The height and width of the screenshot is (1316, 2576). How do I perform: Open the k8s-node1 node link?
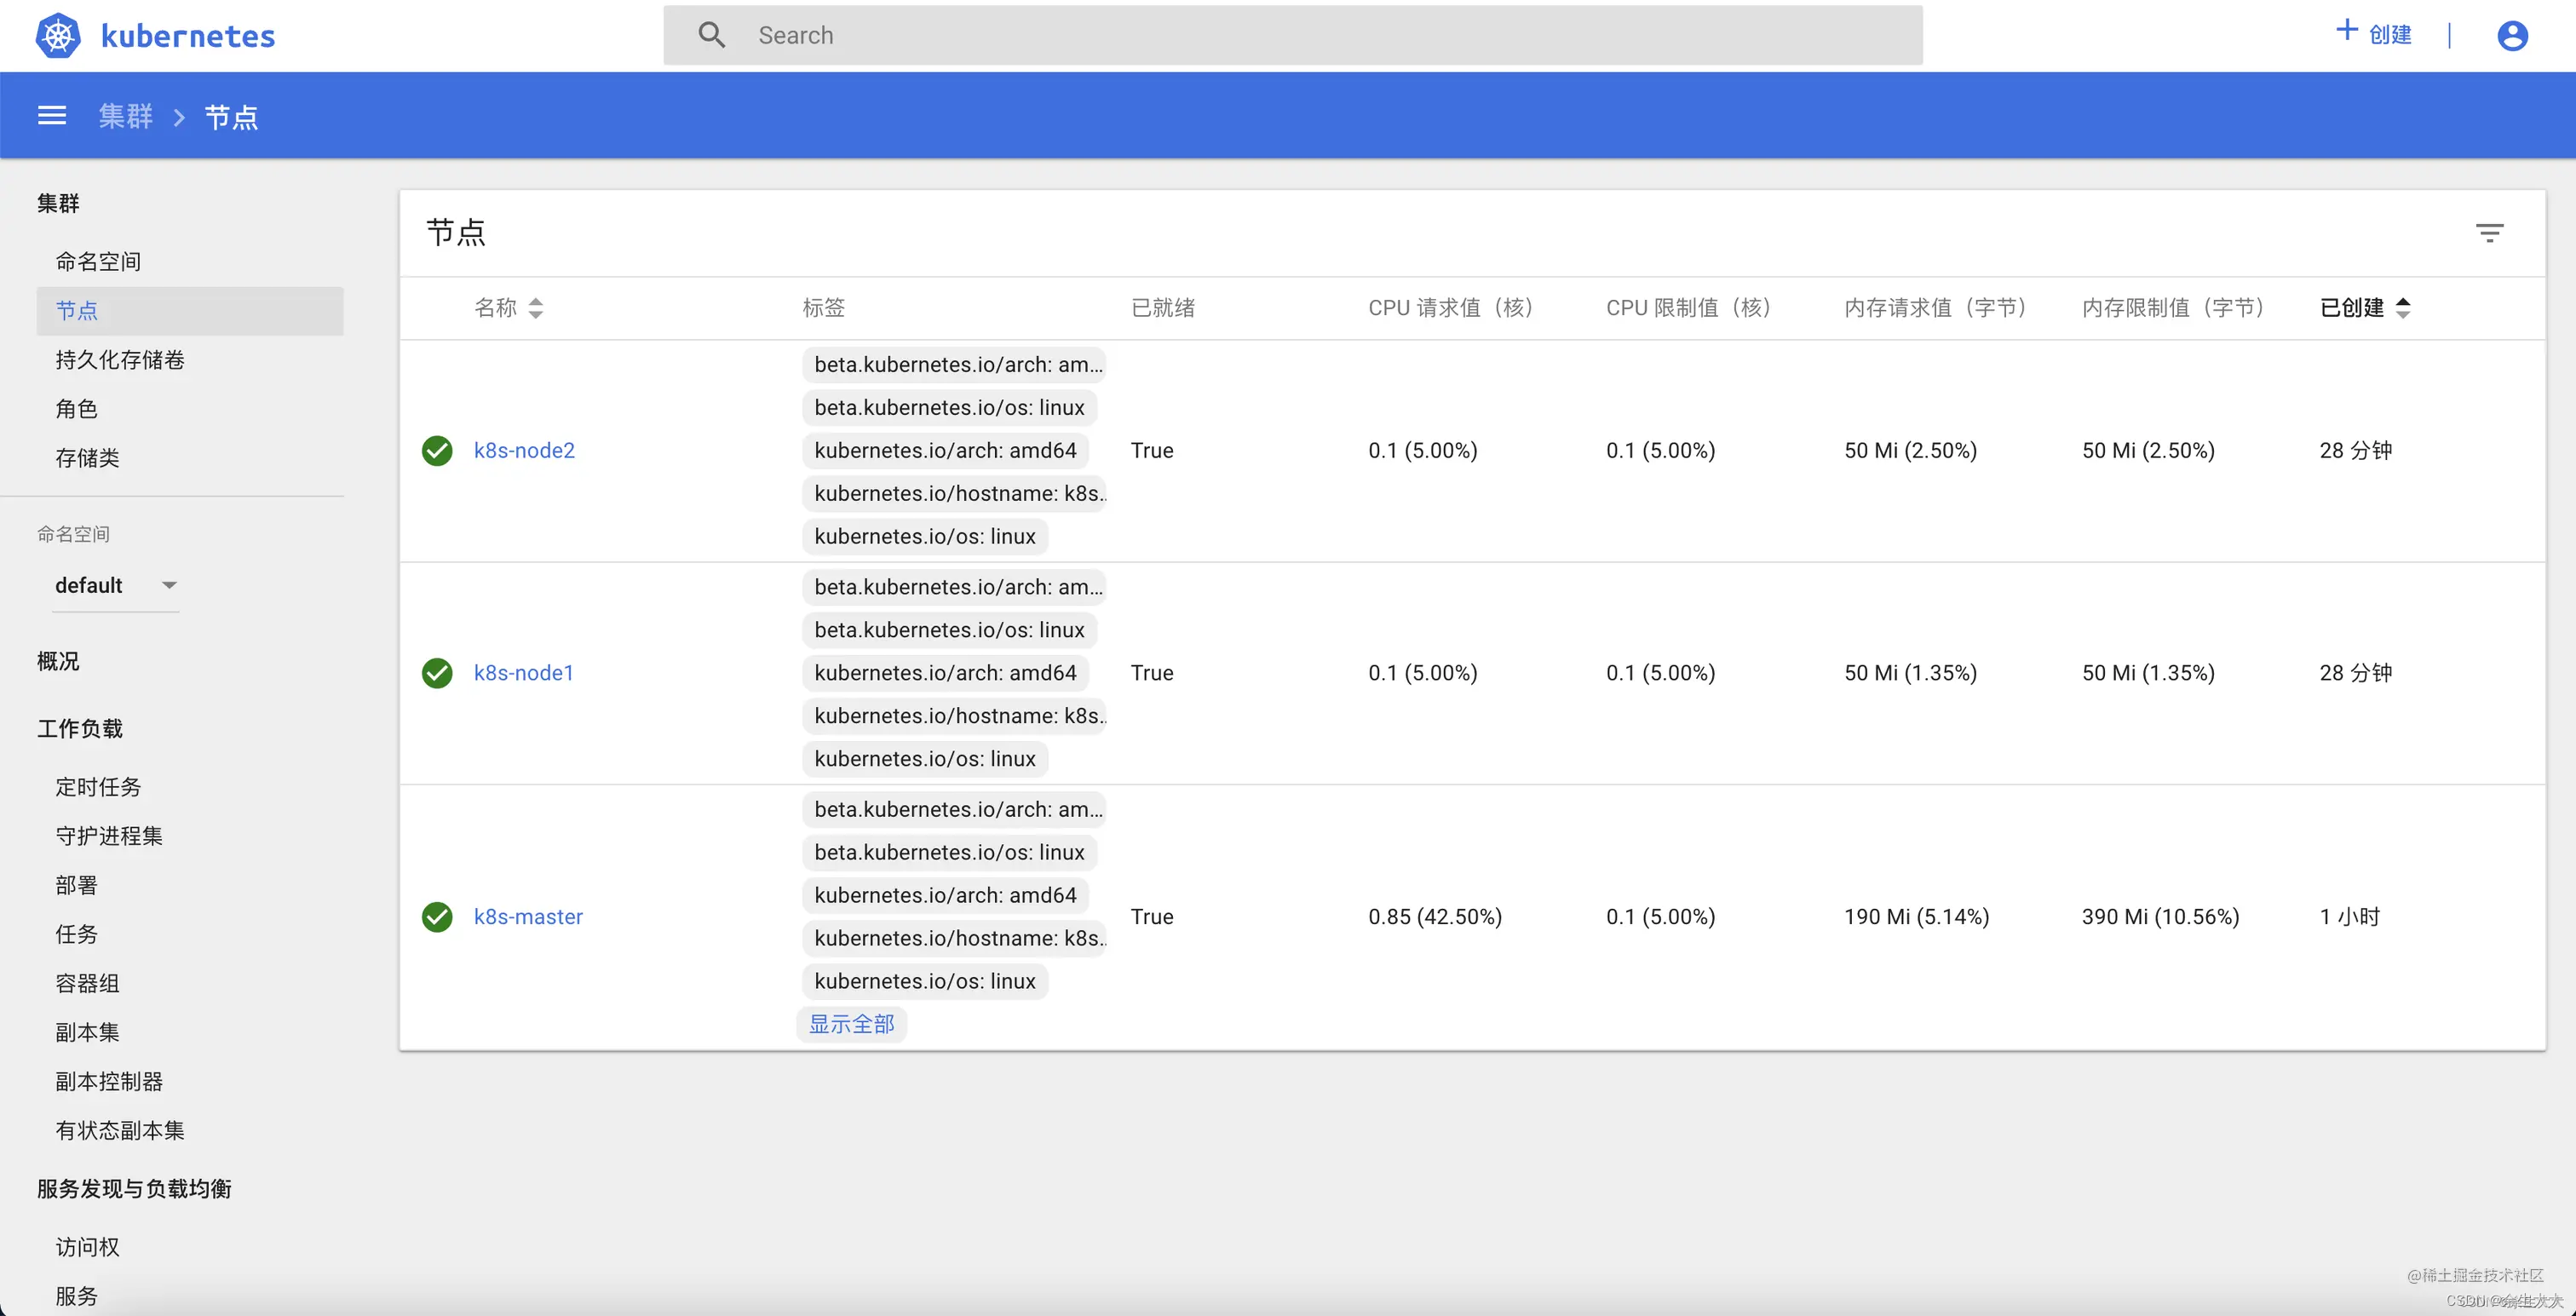[x=524, y=673]
